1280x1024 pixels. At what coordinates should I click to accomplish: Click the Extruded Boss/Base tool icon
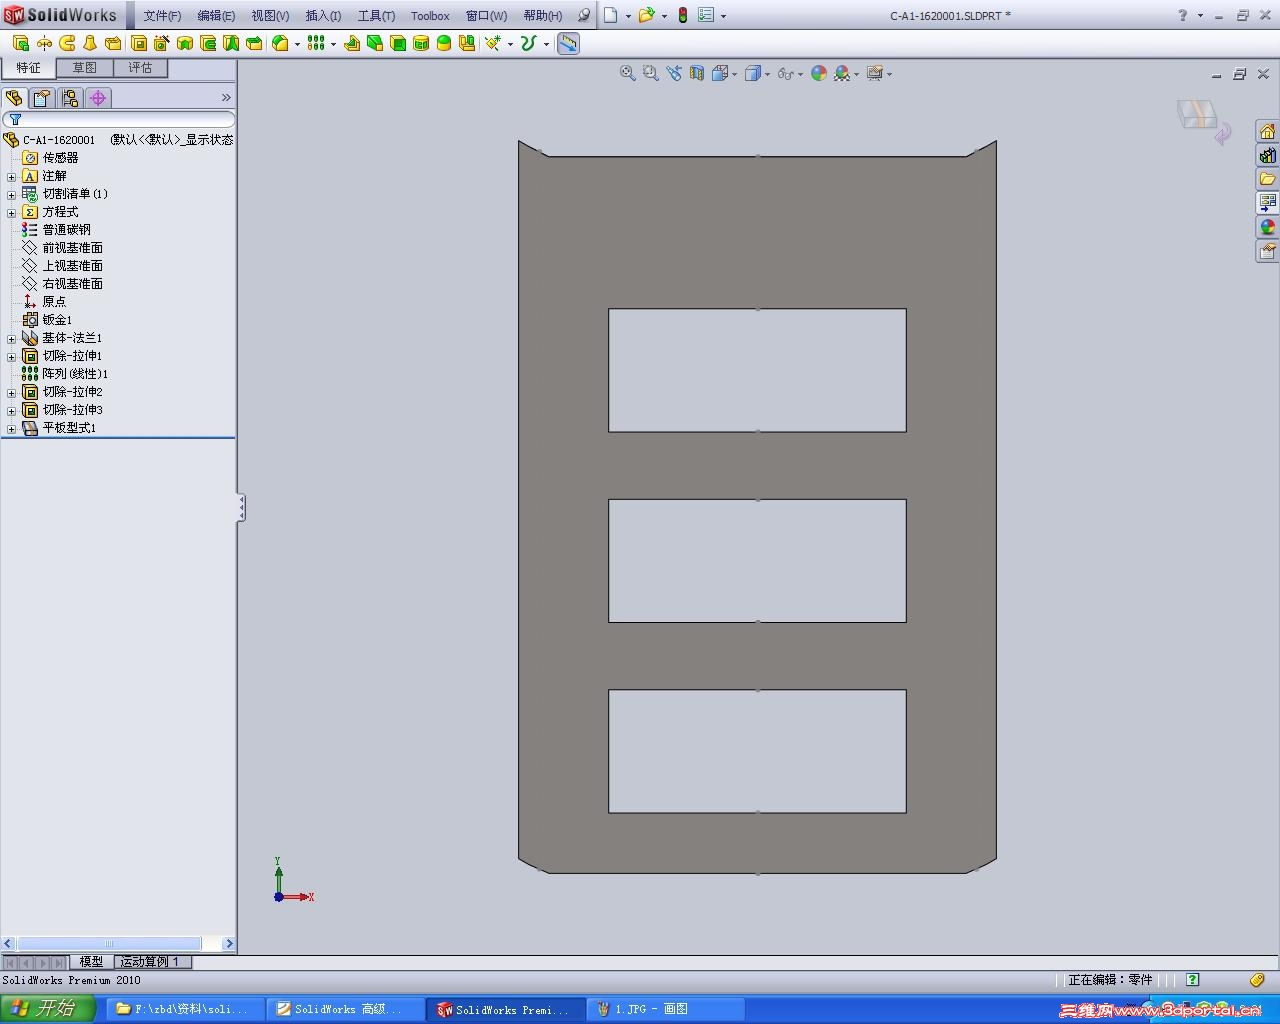[x=21, y=43]
